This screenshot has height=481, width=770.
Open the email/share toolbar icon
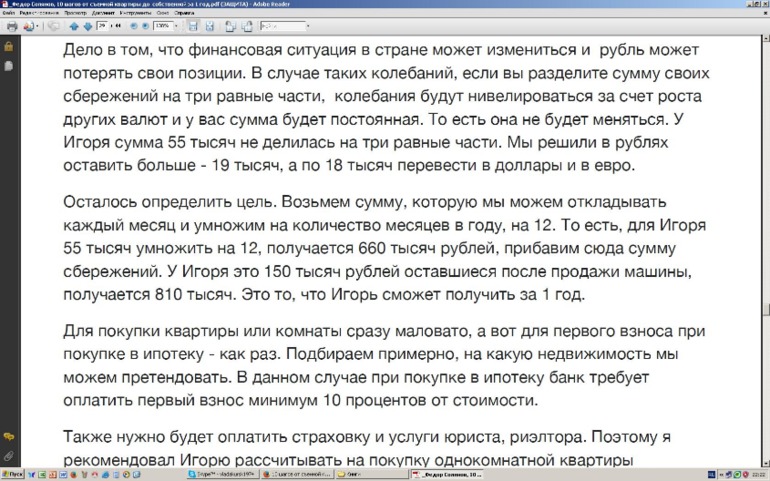tap(28, 26)
